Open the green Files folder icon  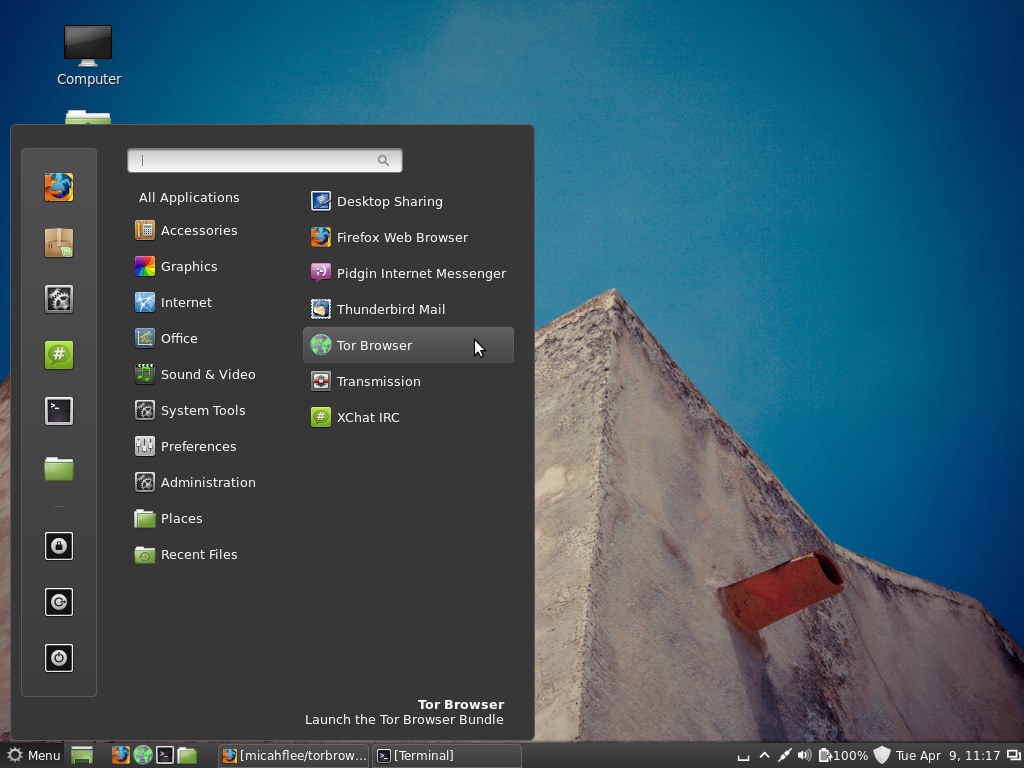coord(58,469)
